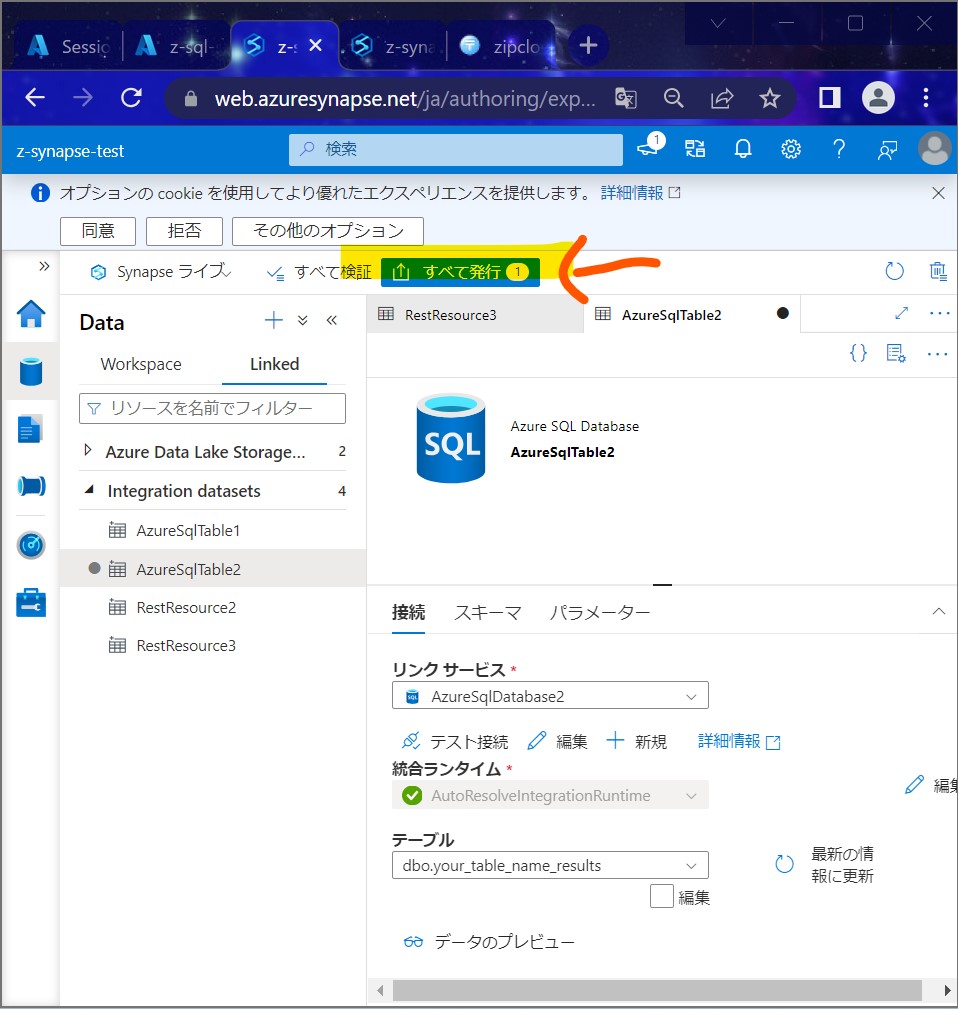
Task: Select the パラメーター tab
Action: [600, 613]
